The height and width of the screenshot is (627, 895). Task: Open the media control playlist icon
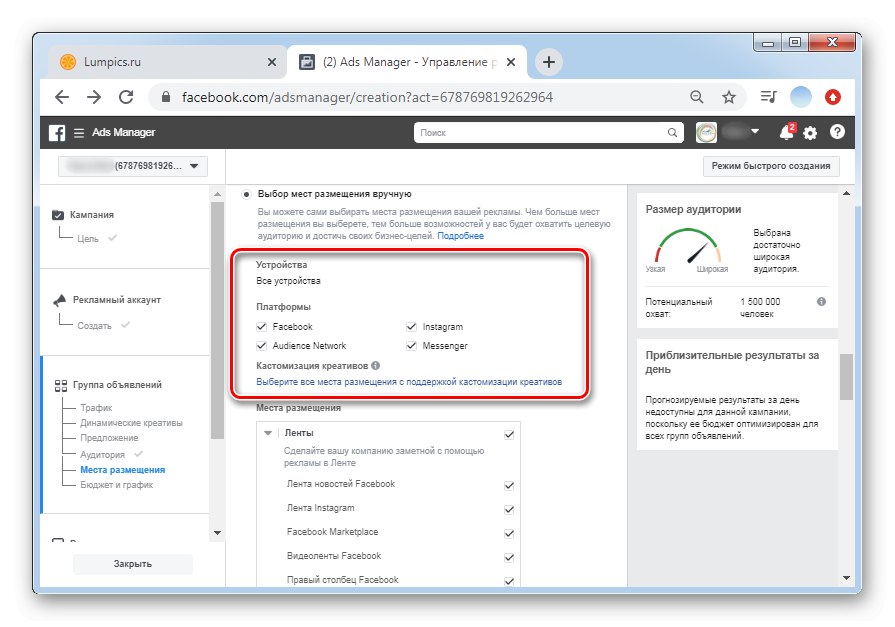768,97
